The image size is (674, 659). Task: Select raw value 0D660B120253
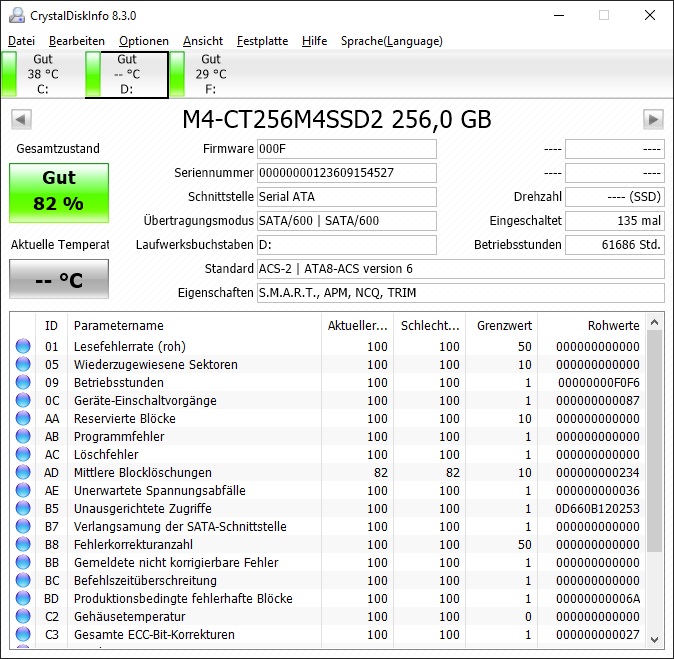(597, 509)
